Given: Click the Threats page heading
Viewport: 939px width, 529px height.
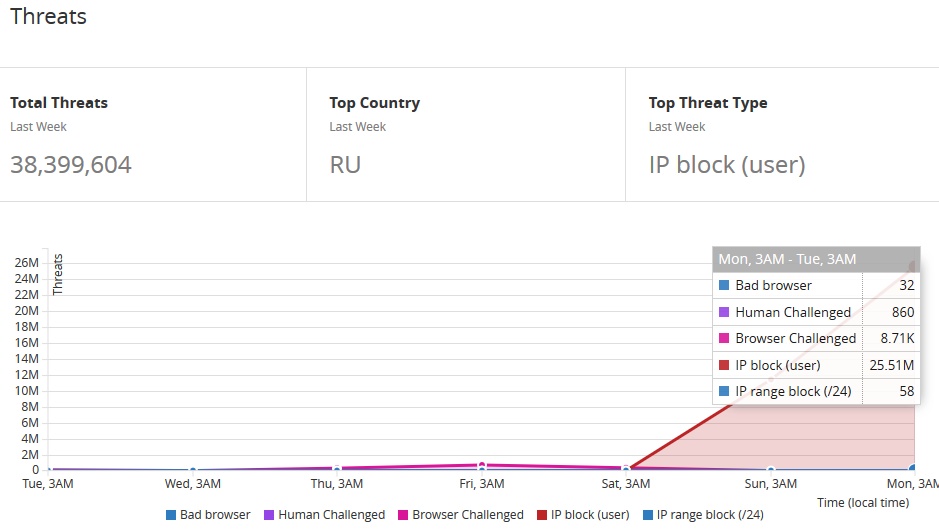Looking at the screenshot, I should click(49, 17).
